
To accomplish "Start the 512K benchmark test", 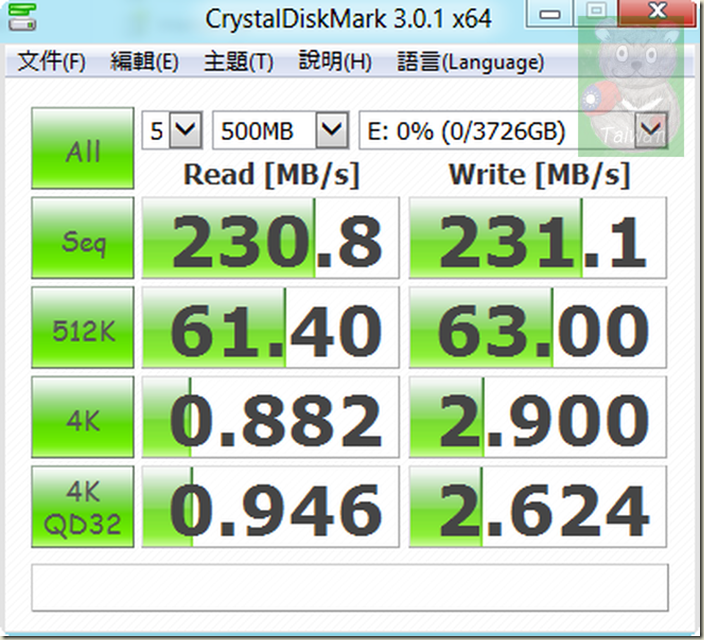I will point(83,327).
